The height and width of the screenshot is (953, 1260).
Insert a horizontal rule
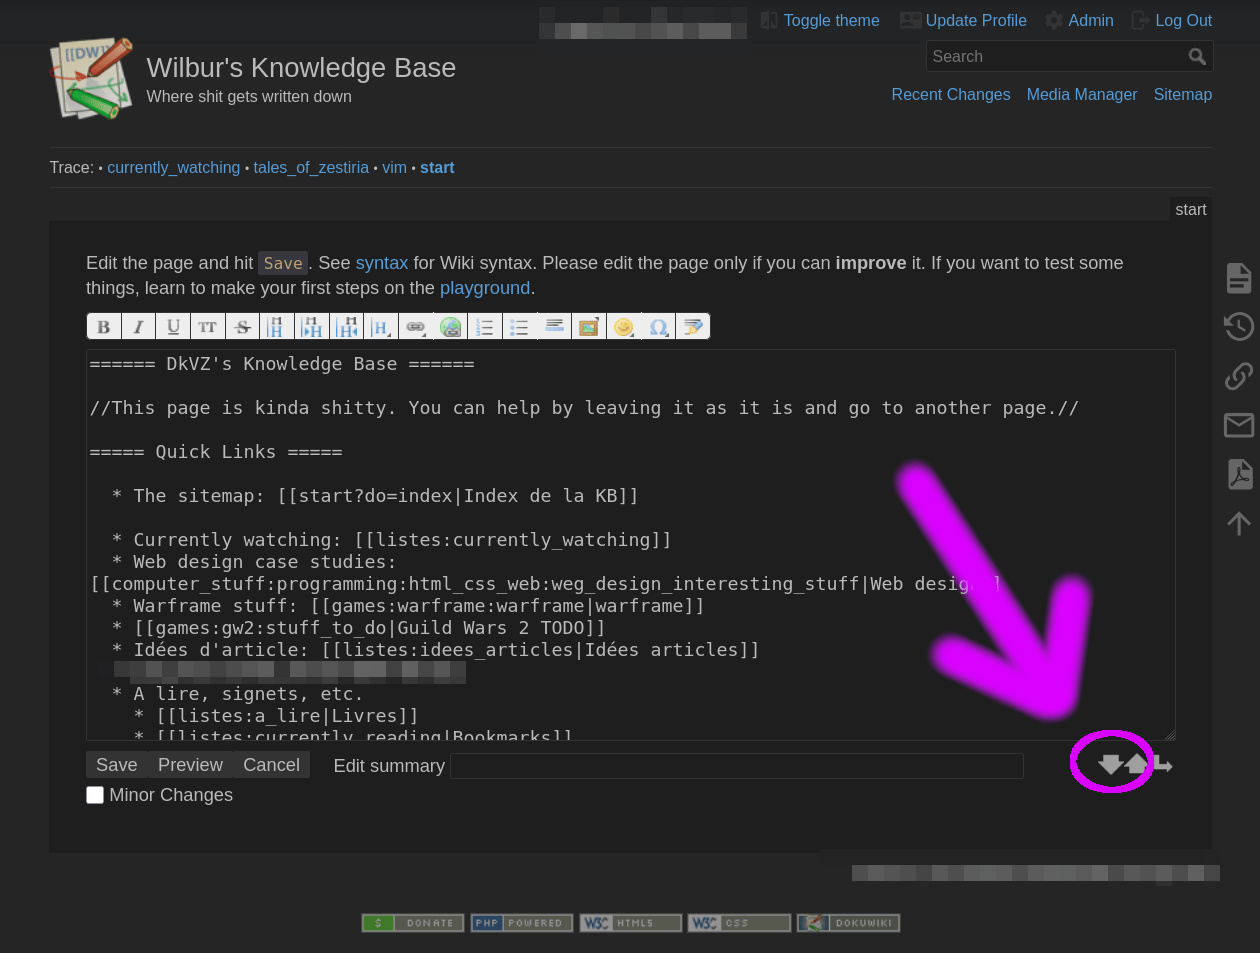[x=554, y=327]
